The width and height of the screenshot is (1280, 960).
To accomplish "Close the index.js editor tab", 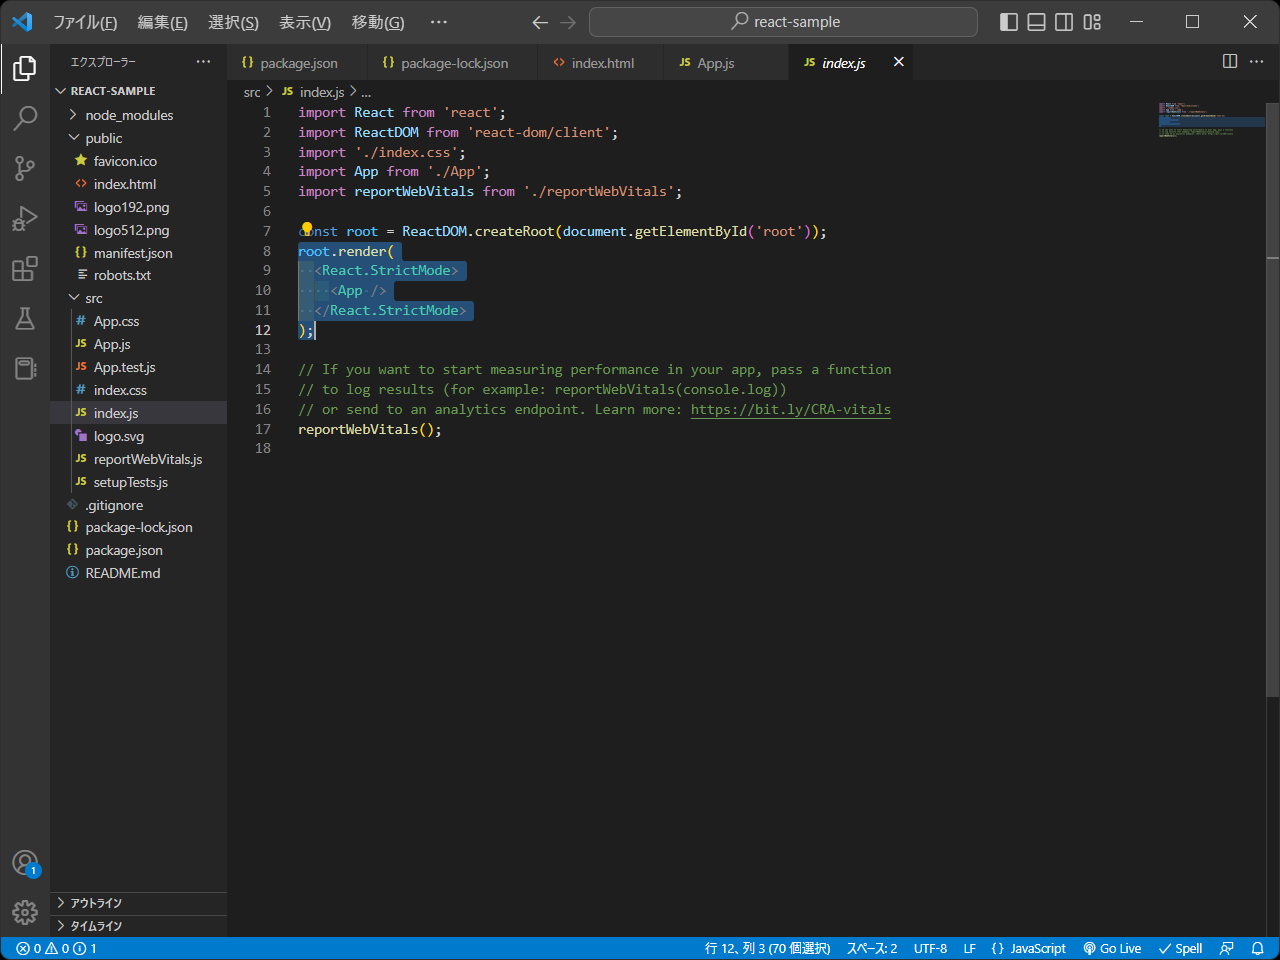I will click(x=899, y=62).
